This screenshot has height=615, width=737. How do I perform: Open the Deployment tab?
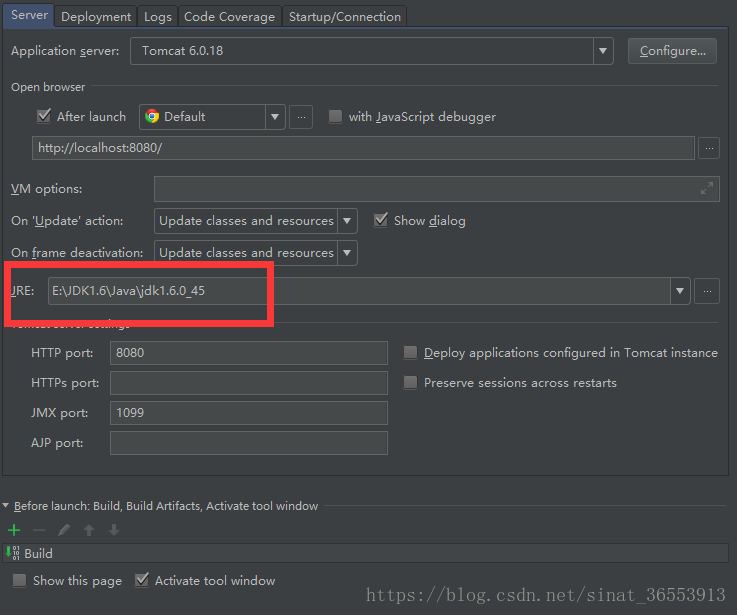(x=96, y=16)
